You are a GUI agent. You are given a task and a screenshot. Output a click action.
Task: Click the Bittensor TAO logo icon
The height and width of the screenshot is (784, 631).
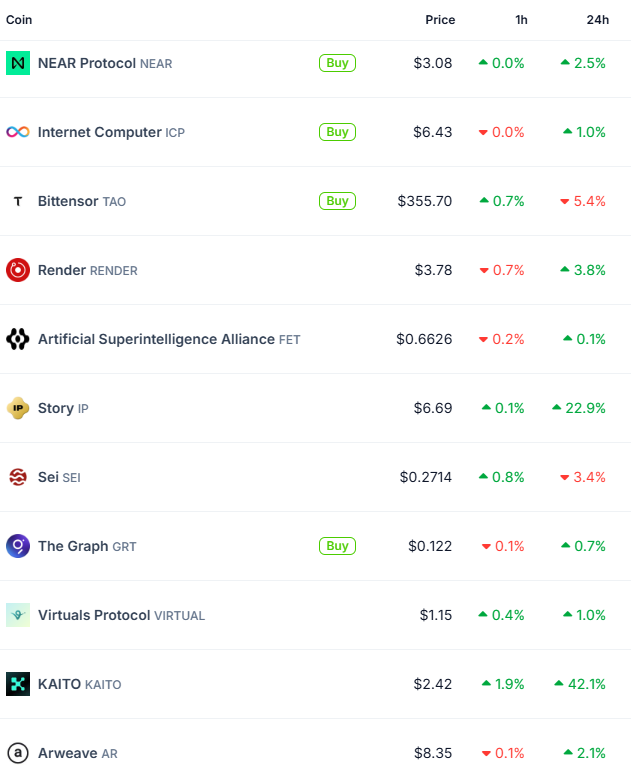pyautogui.click(x=18, y=201)
